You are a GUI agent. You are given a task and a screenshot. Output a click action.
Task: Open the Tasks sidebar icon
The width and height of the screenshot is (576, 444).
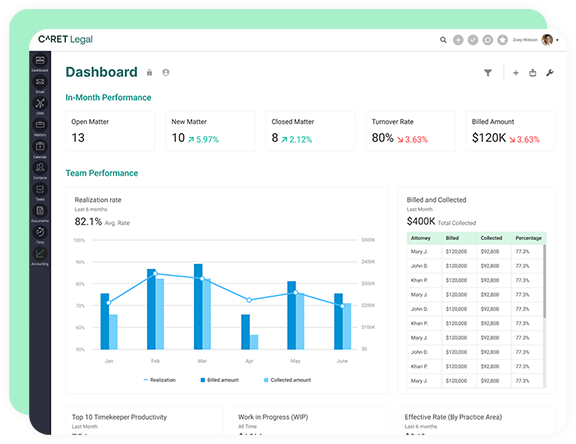click(x=40, y=190)
